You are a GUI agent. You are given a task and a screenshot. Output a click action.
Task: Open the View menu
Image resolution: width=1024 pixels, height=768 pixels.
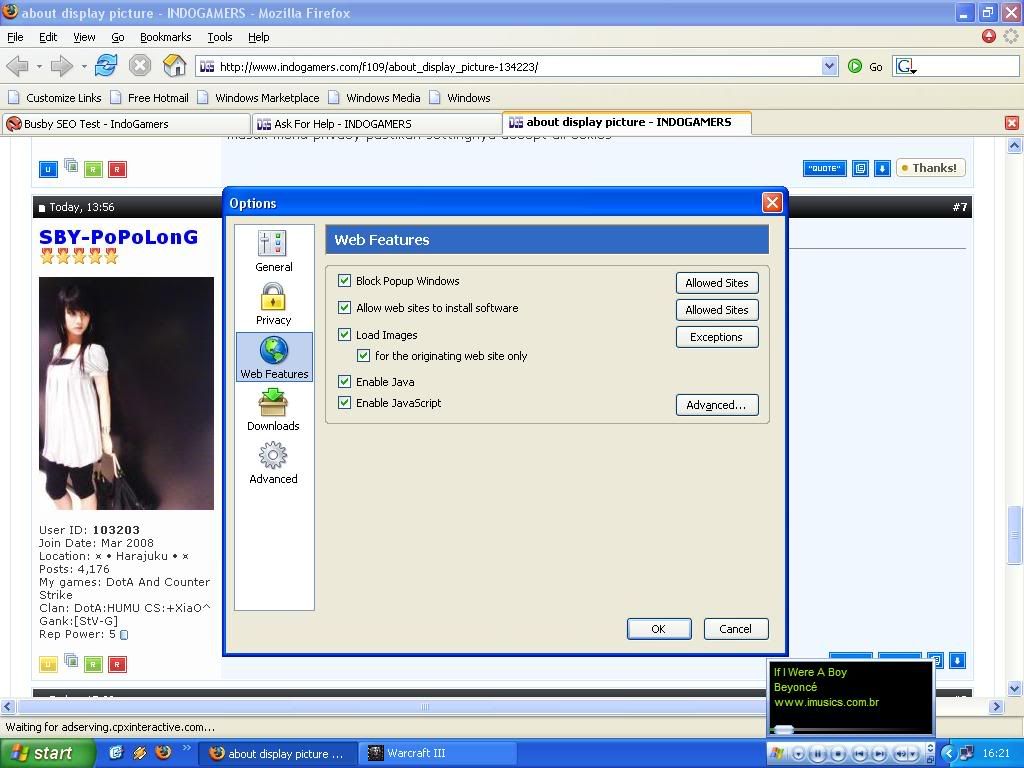point(84,37)
